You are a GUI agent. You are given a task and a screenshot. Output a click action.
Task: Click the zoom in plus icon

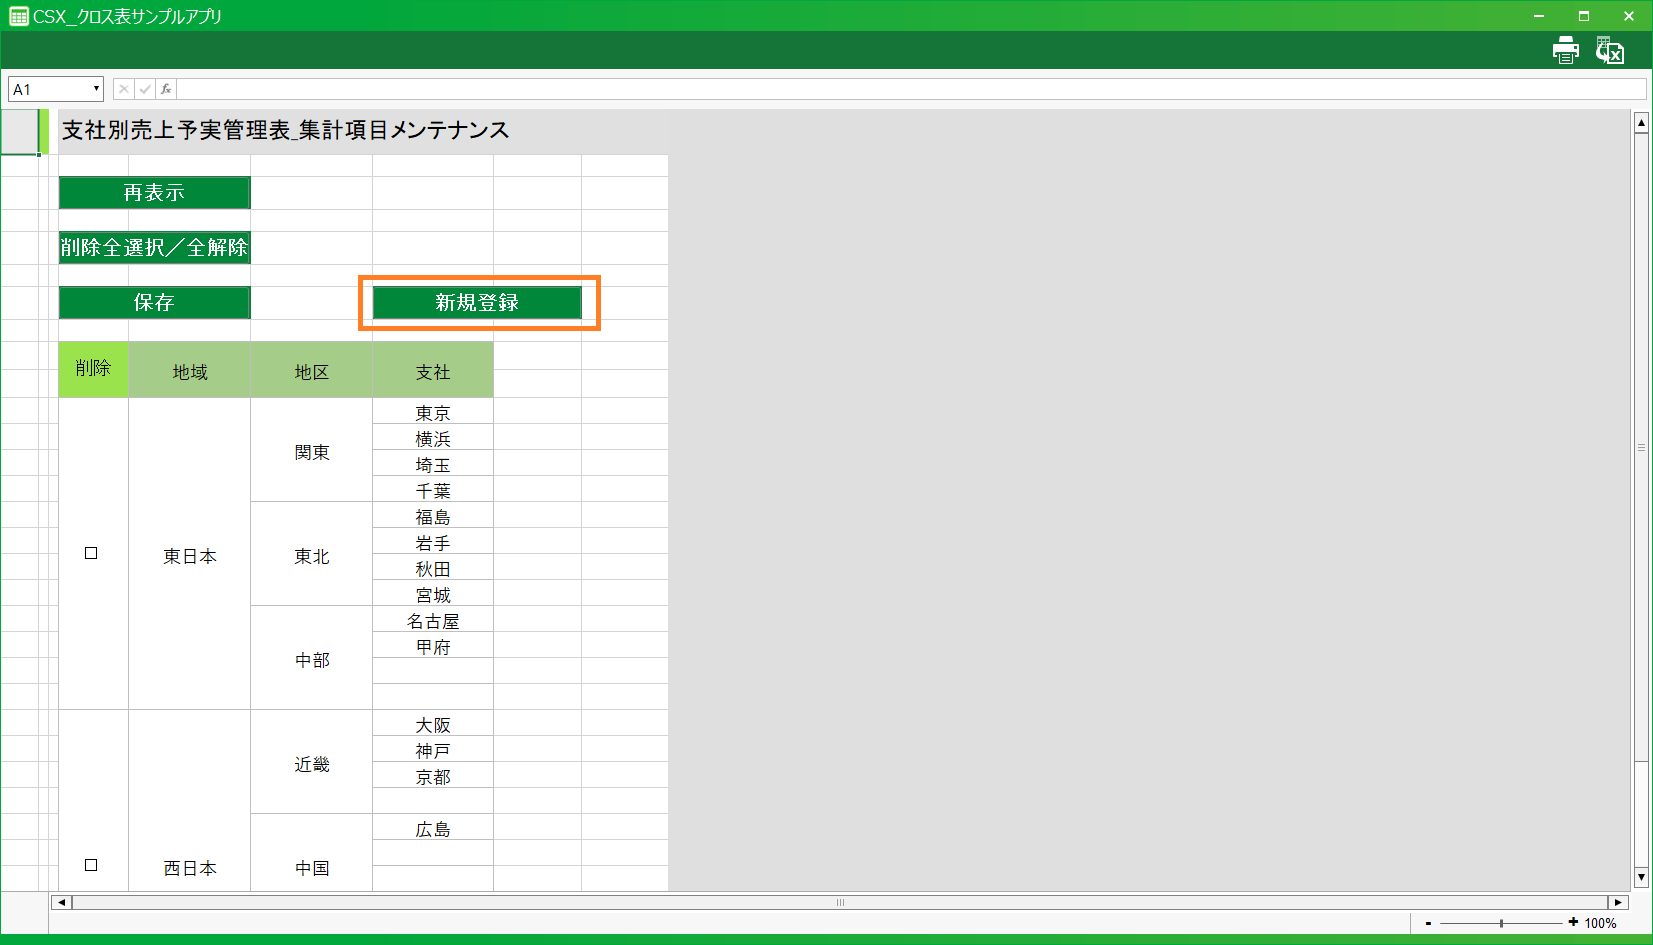click(1573, 922)
